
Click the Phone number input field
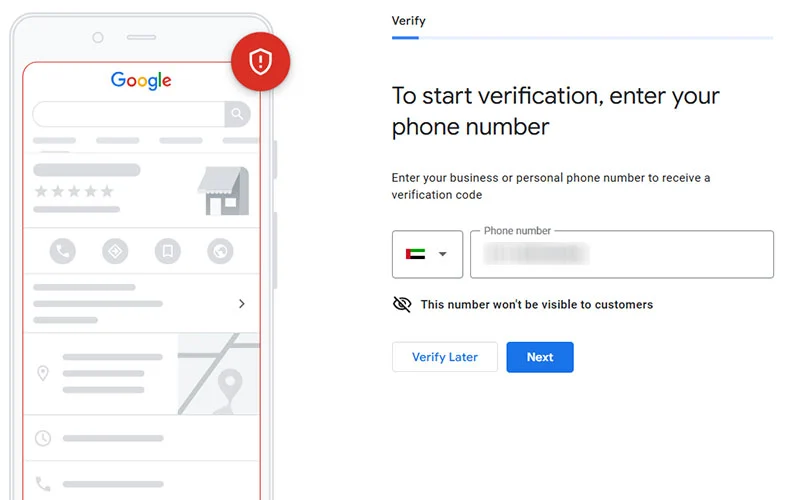(x=622, y=255)
